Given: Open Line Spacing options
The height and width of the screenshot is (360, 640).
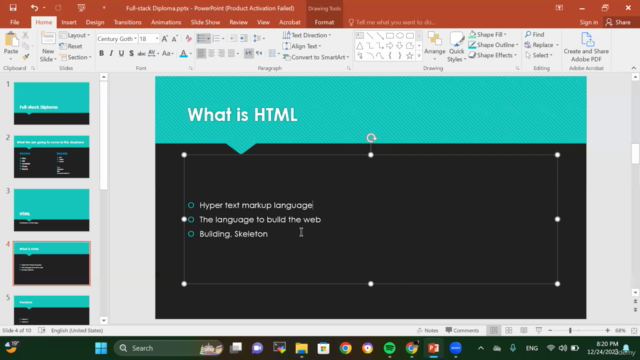Looking at the screenshot, I should pyautogui.click(x=259, y=38).
